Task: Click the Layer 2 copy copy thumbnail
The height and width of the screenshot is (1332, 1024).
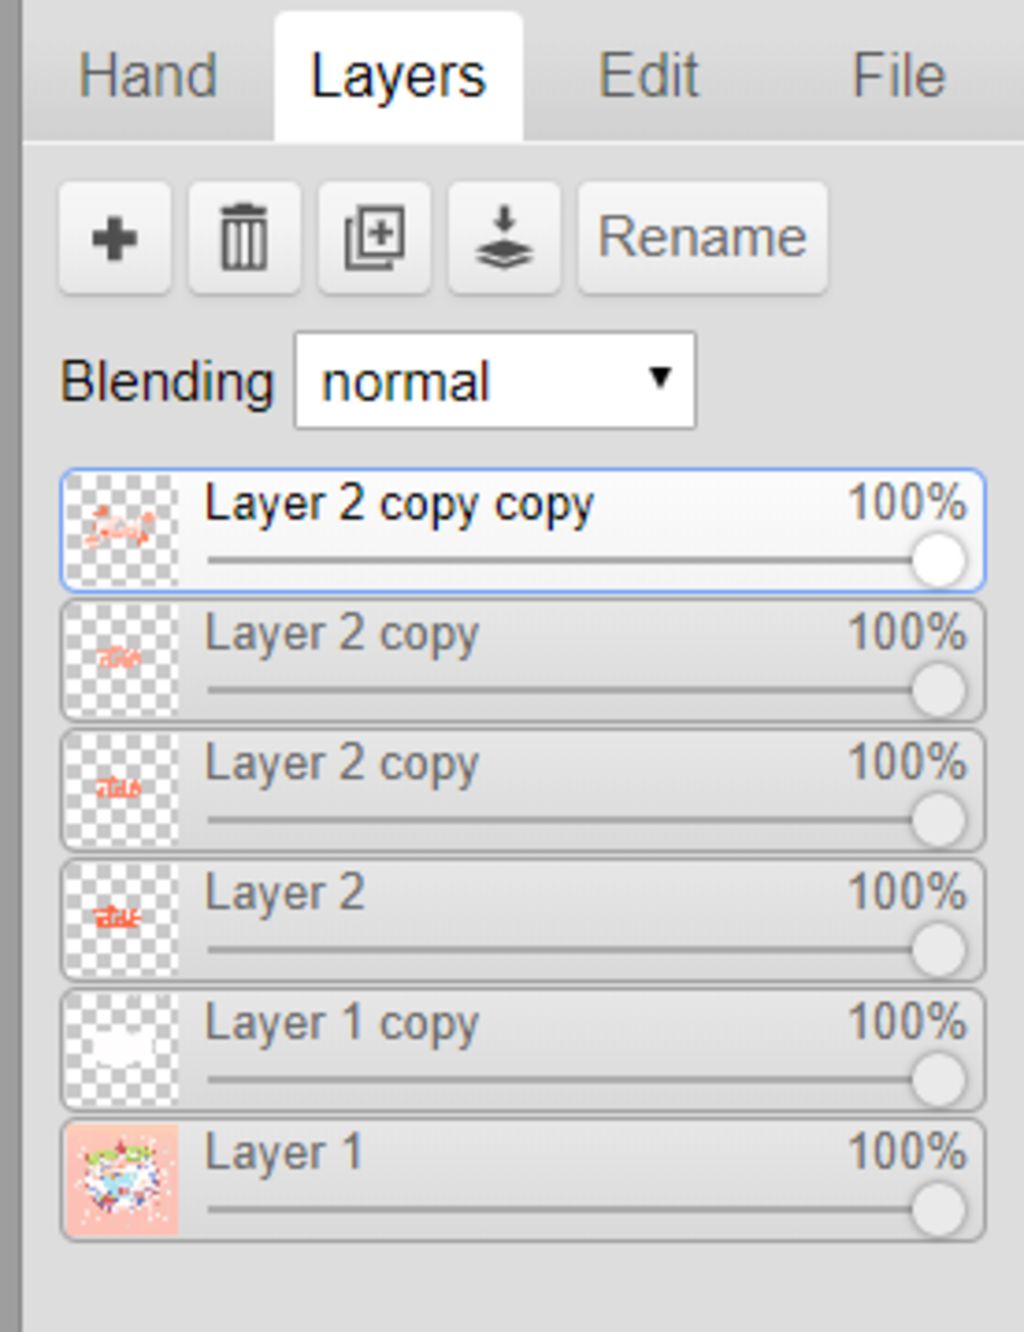Action: click(122, 530)
